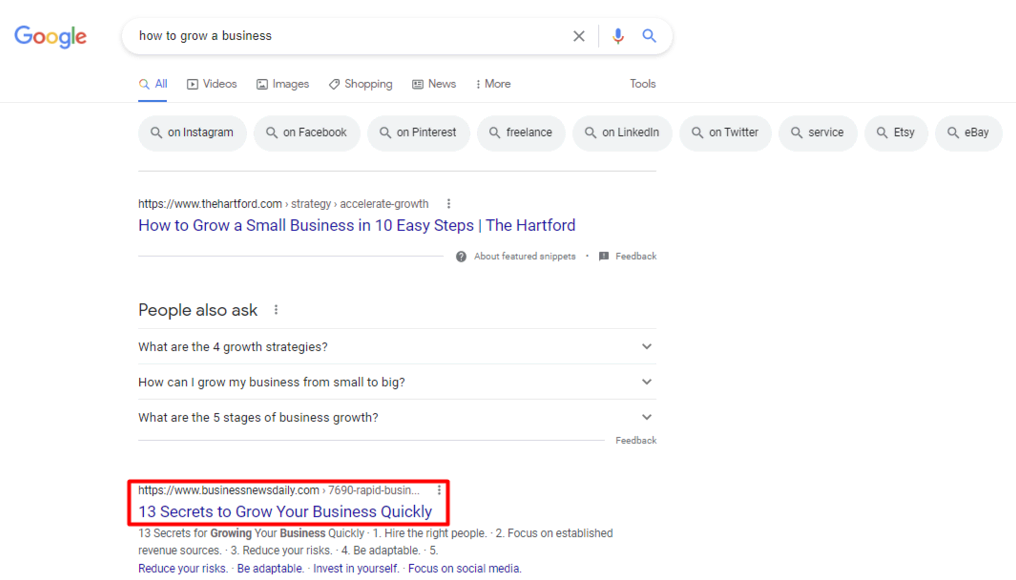Click the People also ask options icon
The image size is (1016, 580).
[x=275, y=310]
